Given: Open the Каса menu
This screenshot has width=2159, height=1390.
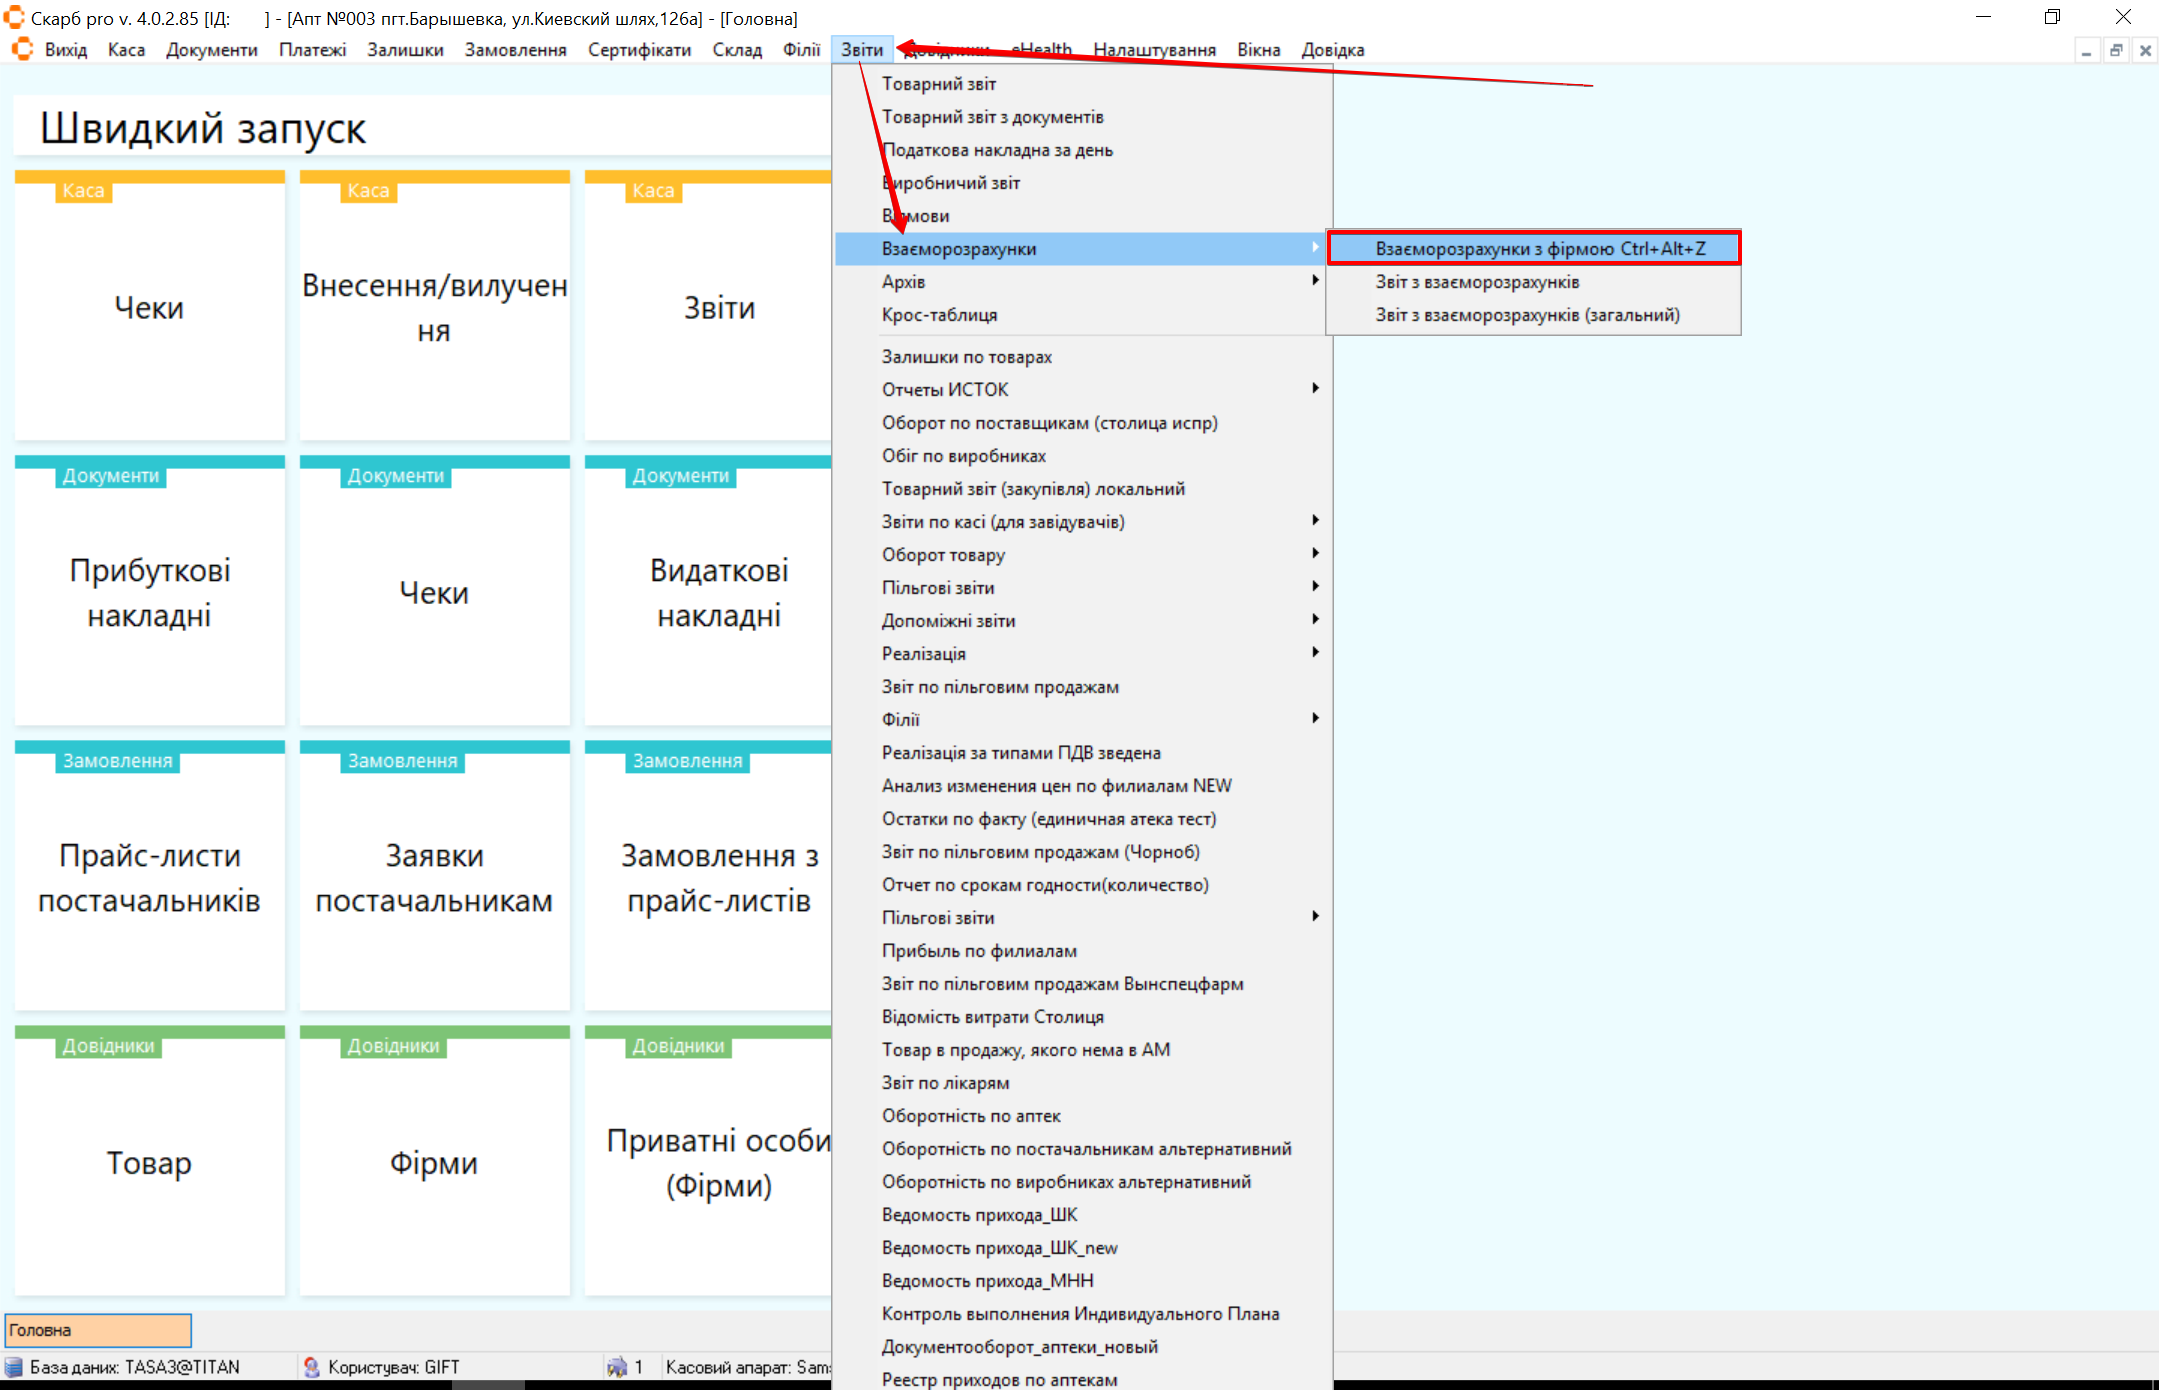Looking at the screenshot, I should (x=126, y=50).
